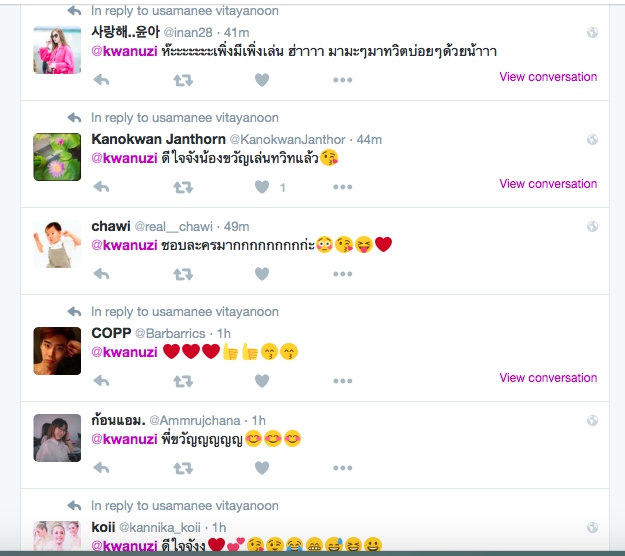Retweet the COPP @Barbarrics tweet
625x556 pixels.
pyautogui.click(x=183, y=381)
